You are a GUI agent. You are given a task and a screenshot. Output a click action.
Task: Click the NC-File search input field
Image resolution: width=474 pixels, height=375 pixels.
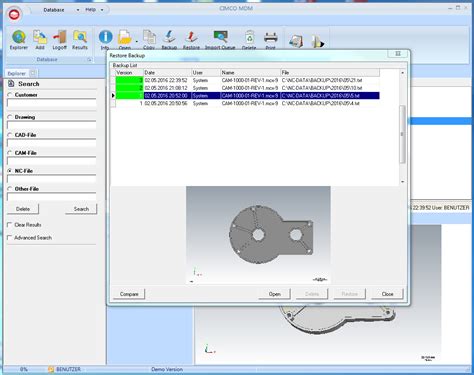click(52, 179)
